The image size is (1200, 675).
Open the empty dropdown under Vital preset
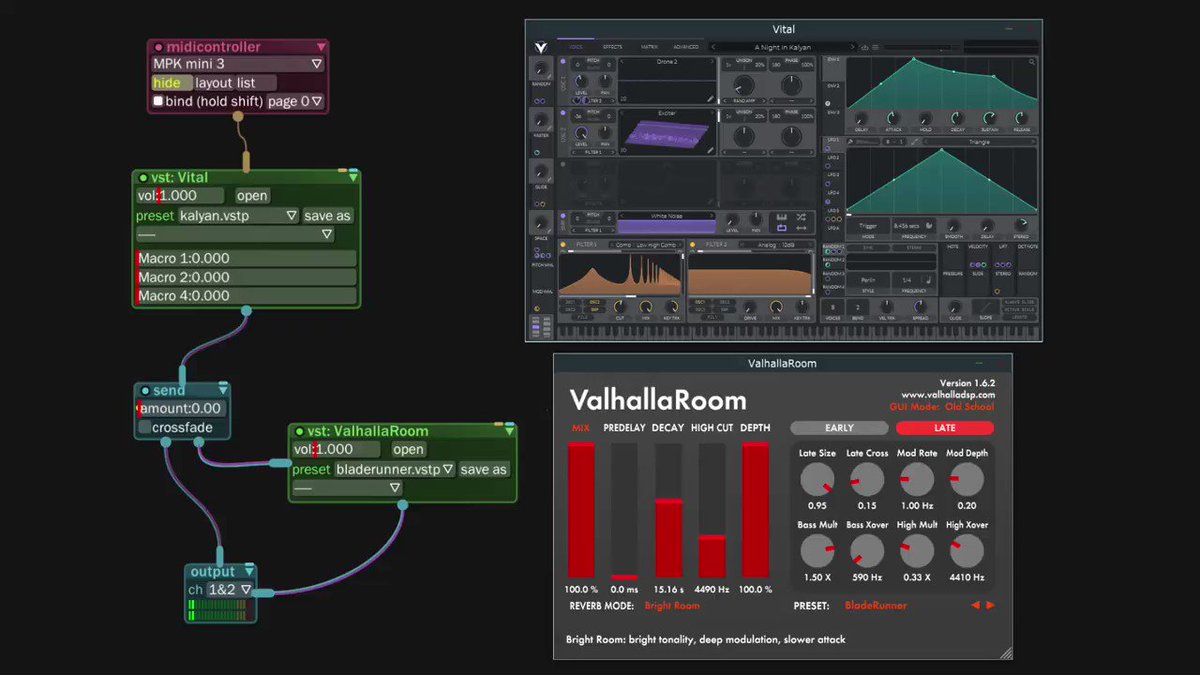(x=235, y=234)
